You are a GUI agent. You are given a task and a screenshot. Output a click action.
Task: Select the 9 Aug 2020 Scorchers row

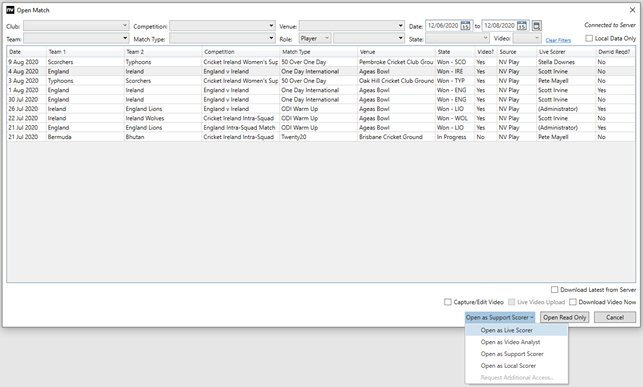click(x=321, y=62)
